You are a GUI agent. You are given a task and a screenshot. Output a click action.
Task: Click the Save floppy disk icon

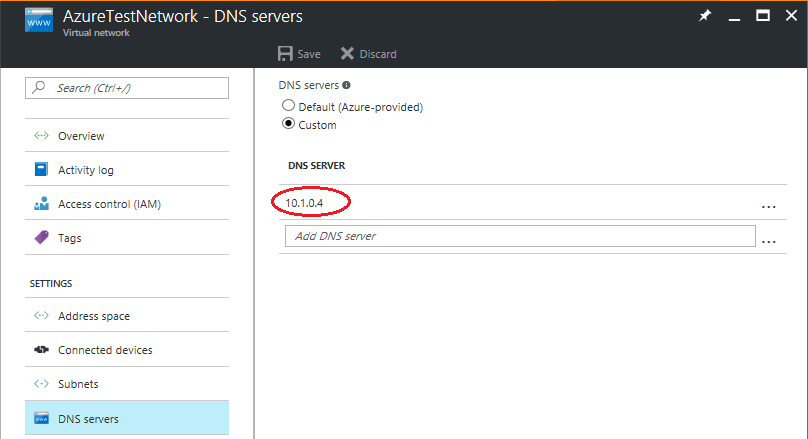tap(285, 54)
